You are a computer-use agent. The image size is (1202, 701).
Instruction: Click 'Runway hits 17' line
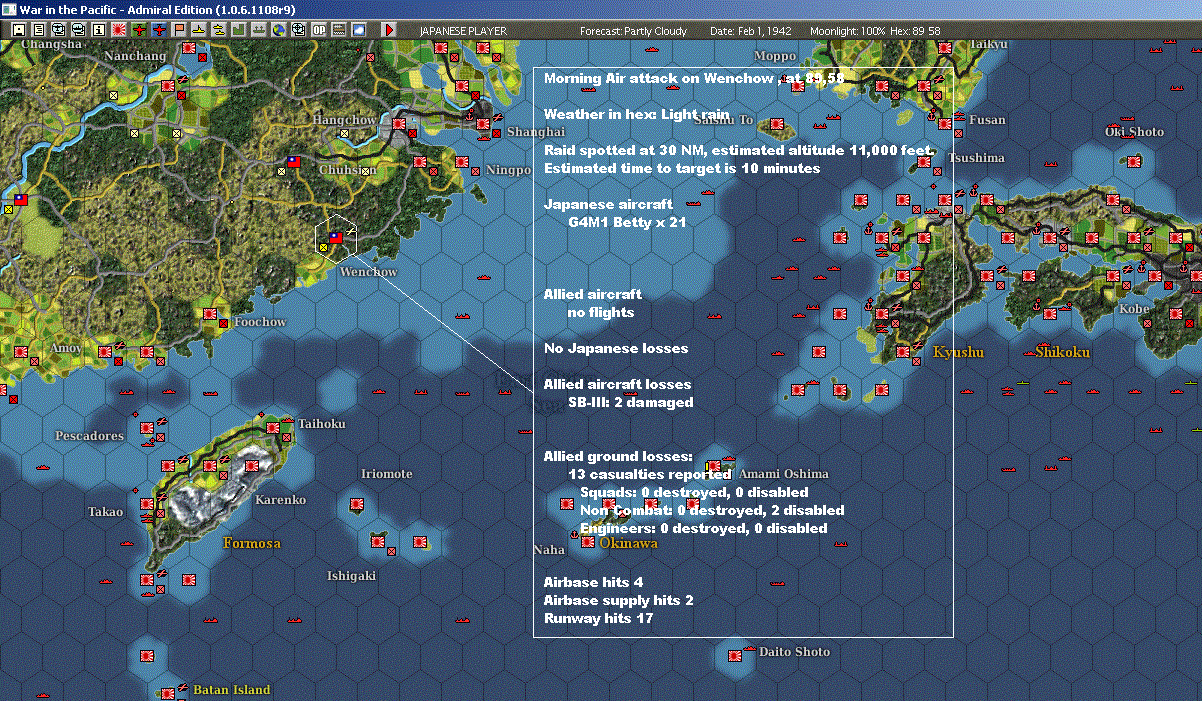pyautogui.click(x=599, y=618)
